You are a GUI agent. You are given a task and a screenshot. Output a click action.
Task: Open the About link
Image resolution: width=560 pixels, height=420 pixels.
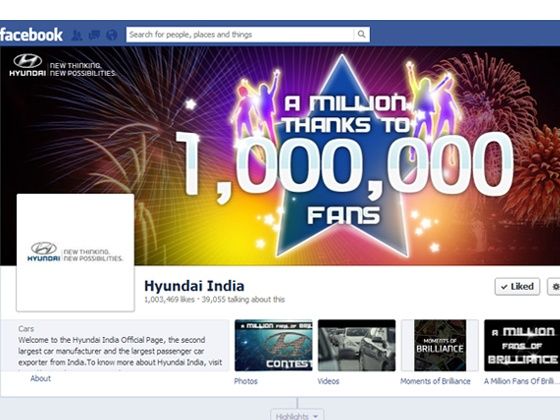click(40, 379)
